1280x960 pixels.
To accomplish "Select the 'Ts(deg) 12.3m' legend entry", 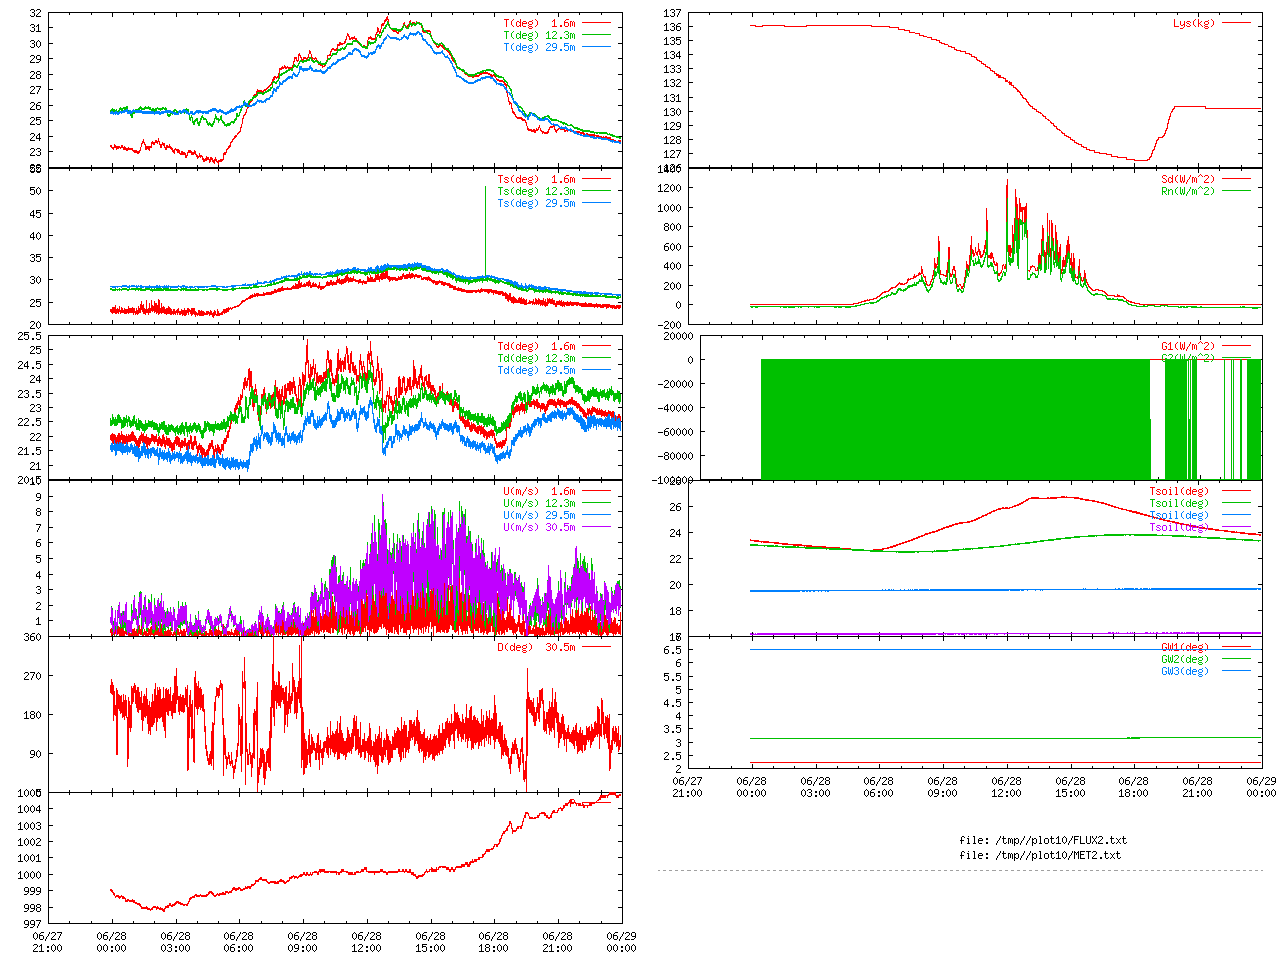I will point(537,191).
